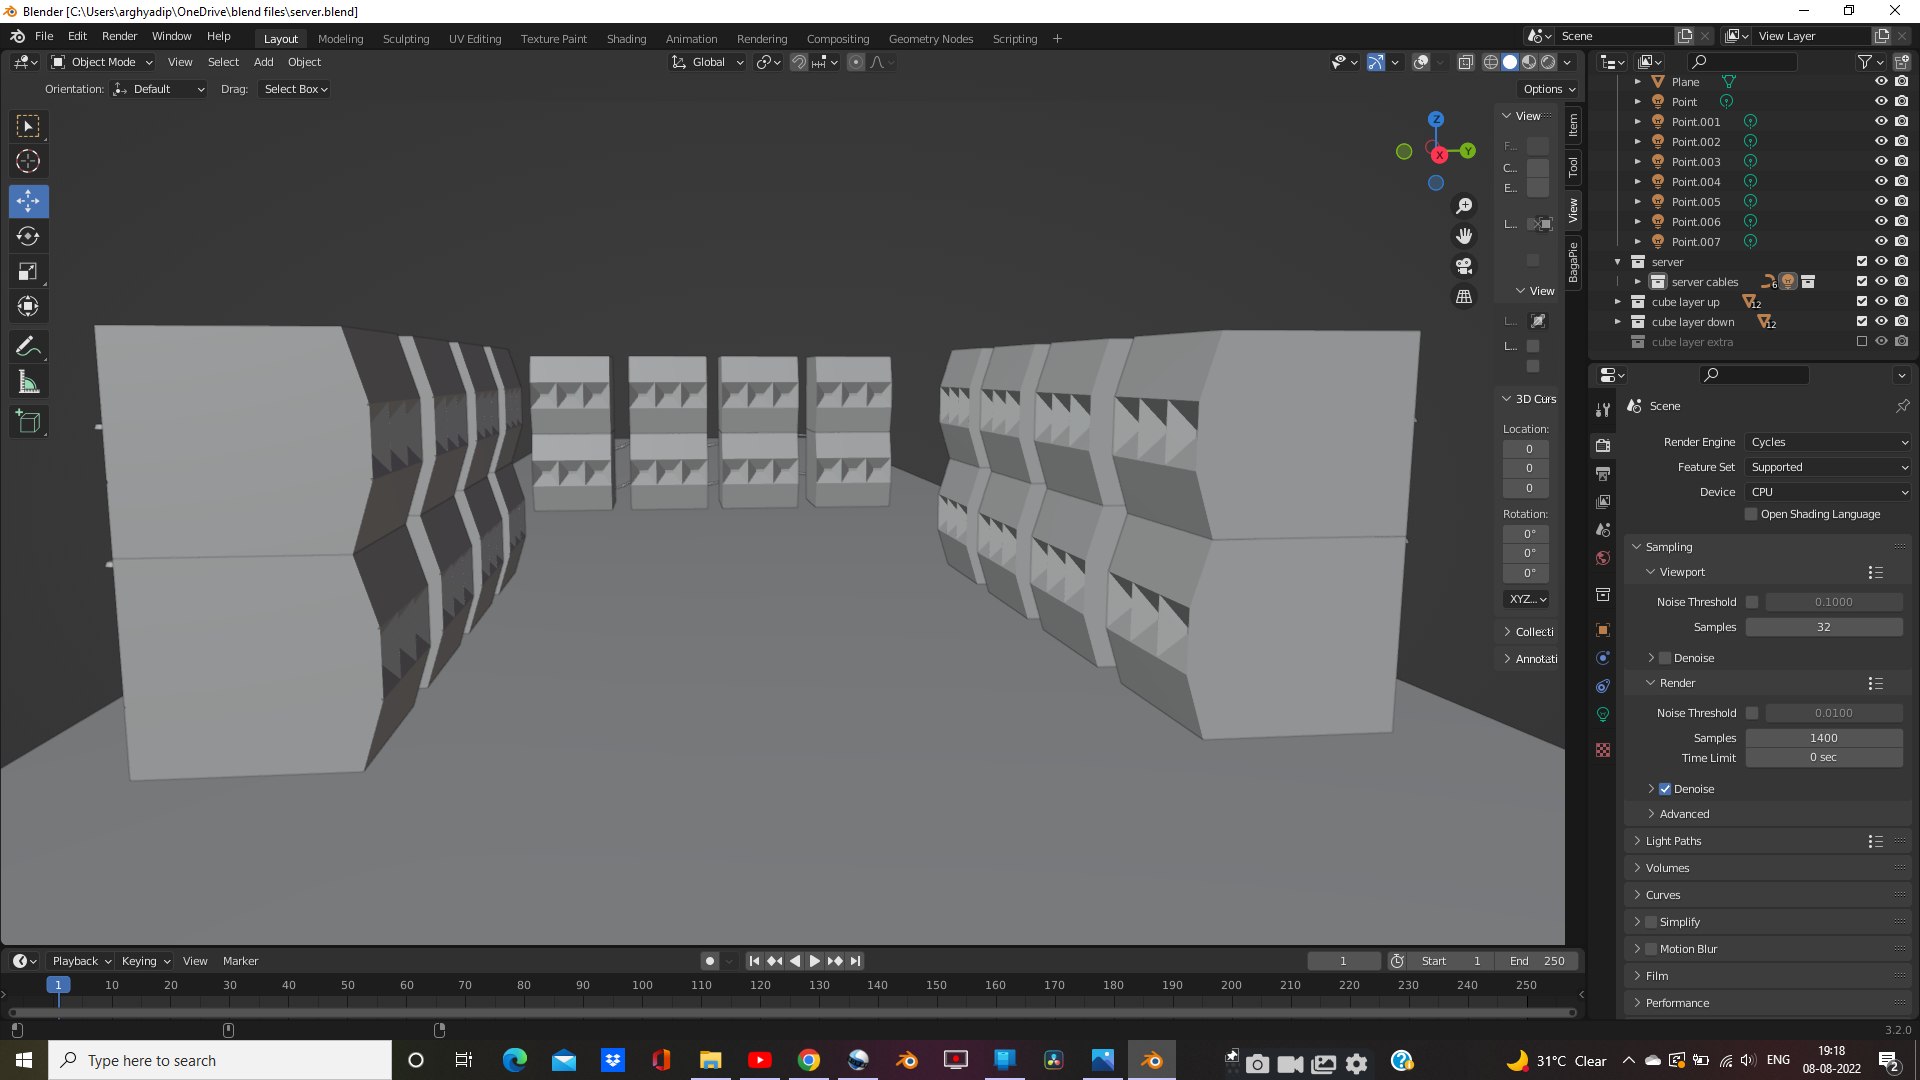Open the View Layer properties tab icon
This screenshot has height=1080, width=1920.
[x=1603, y=501]
